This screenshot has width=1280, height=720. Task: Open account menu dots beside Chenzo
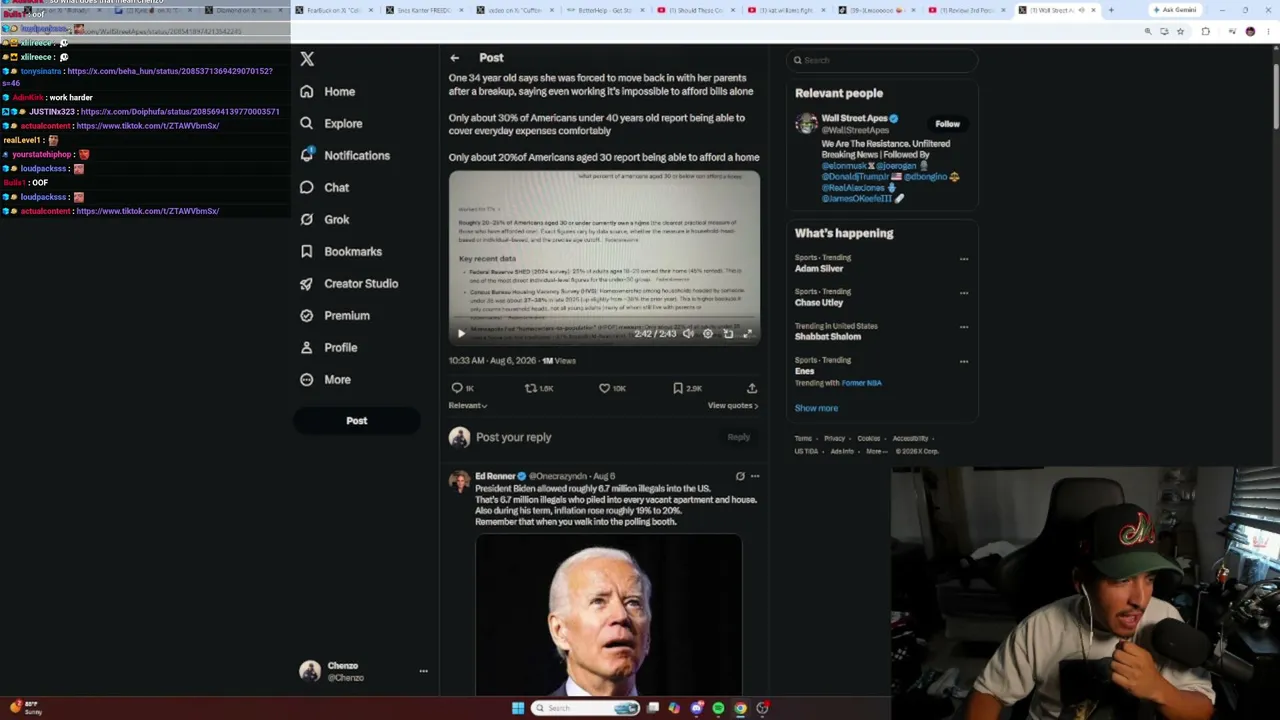click(423, 671)
